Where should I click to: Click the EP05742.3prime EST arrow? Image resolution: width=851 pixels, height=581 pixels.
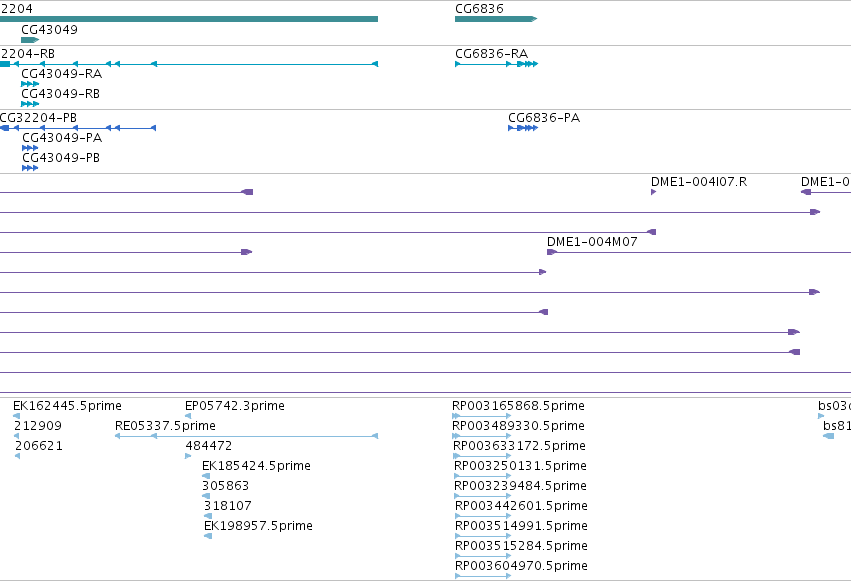pos(188,416)
